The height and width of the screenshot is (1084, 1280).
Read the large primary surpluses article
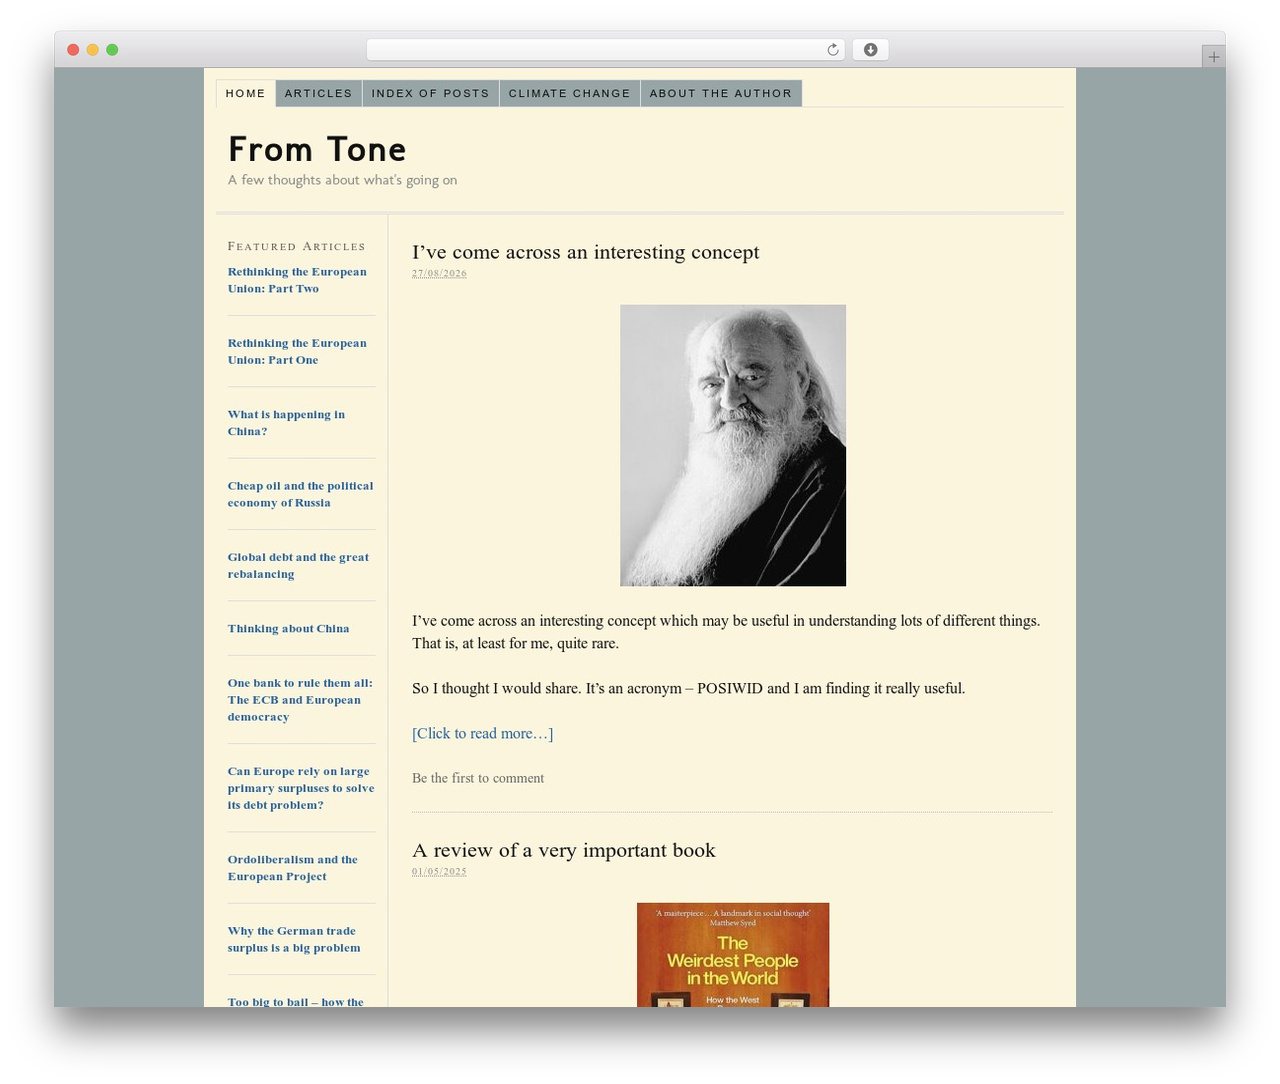301,788
